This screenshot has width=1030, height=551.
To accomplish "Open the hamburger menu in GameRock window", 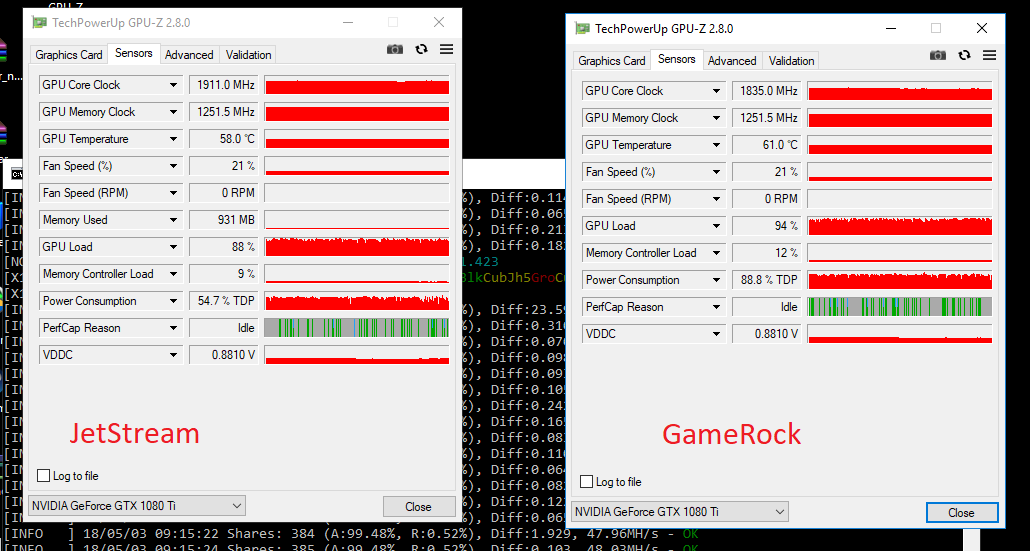I will (990, 55).
